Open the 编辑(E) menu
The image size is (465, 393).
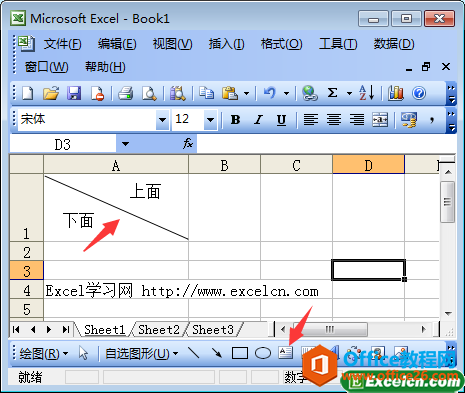tap(117, 44)
